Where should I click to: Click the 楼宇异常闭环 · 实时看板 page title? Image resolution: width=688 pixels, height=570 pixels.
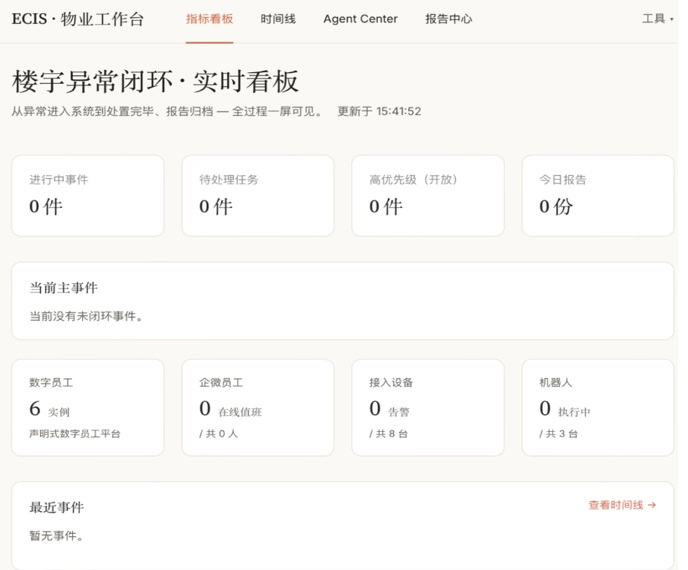(x=155, y=82)
